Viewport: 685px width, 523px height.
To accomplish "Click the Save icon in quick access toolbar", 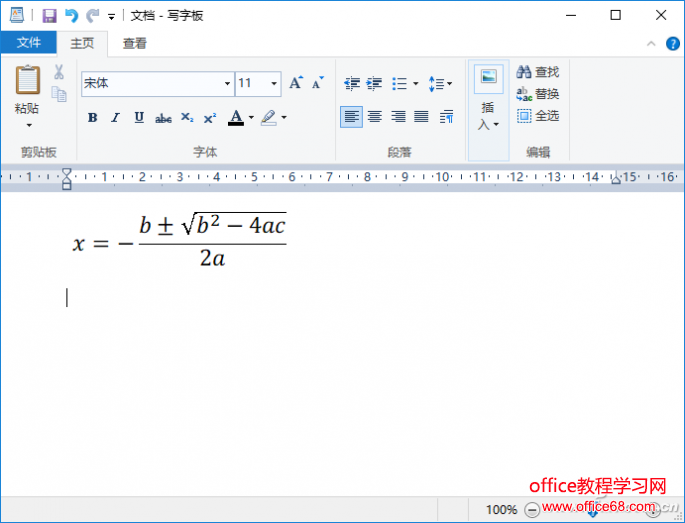I will coord(49,16).
